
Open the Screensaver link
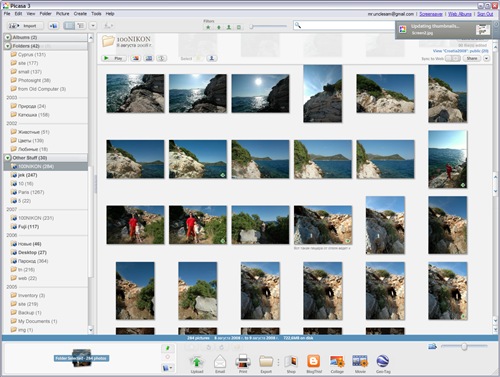click(x=431, y=14)
